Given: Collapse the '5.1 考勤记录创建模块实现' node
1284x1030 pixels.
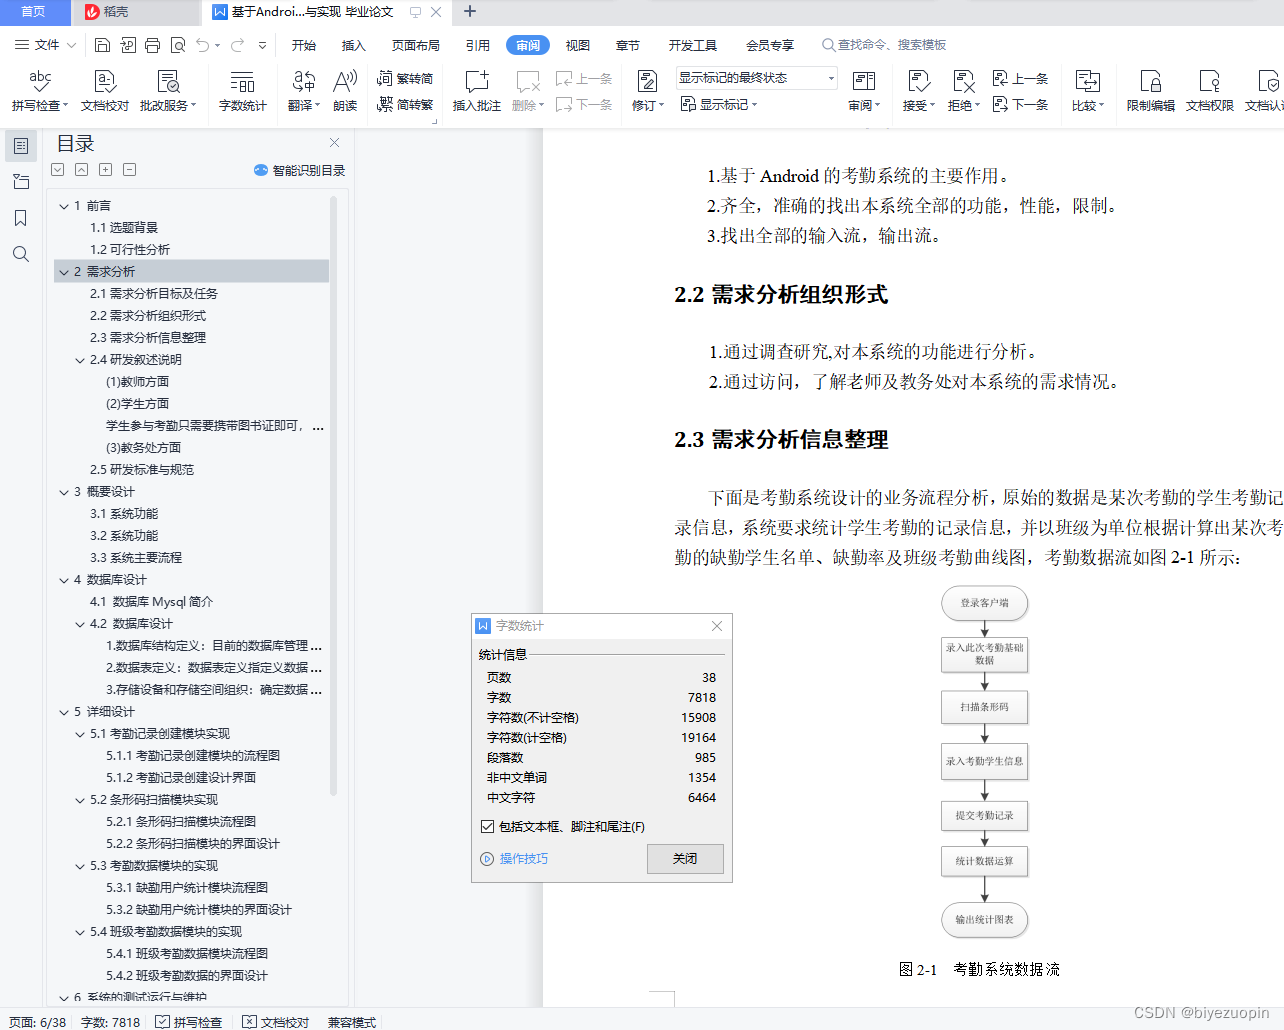Looking at the screenshot, I should coord(80,734).
